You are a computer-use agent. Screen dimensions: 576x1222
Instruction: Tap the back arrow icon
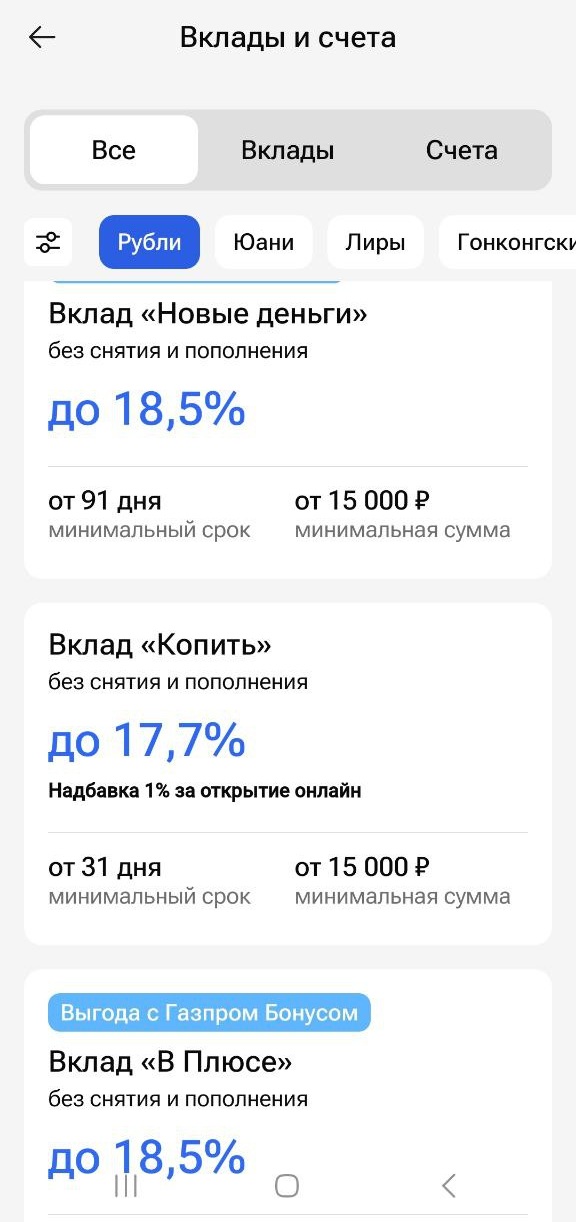coord(42,38)
